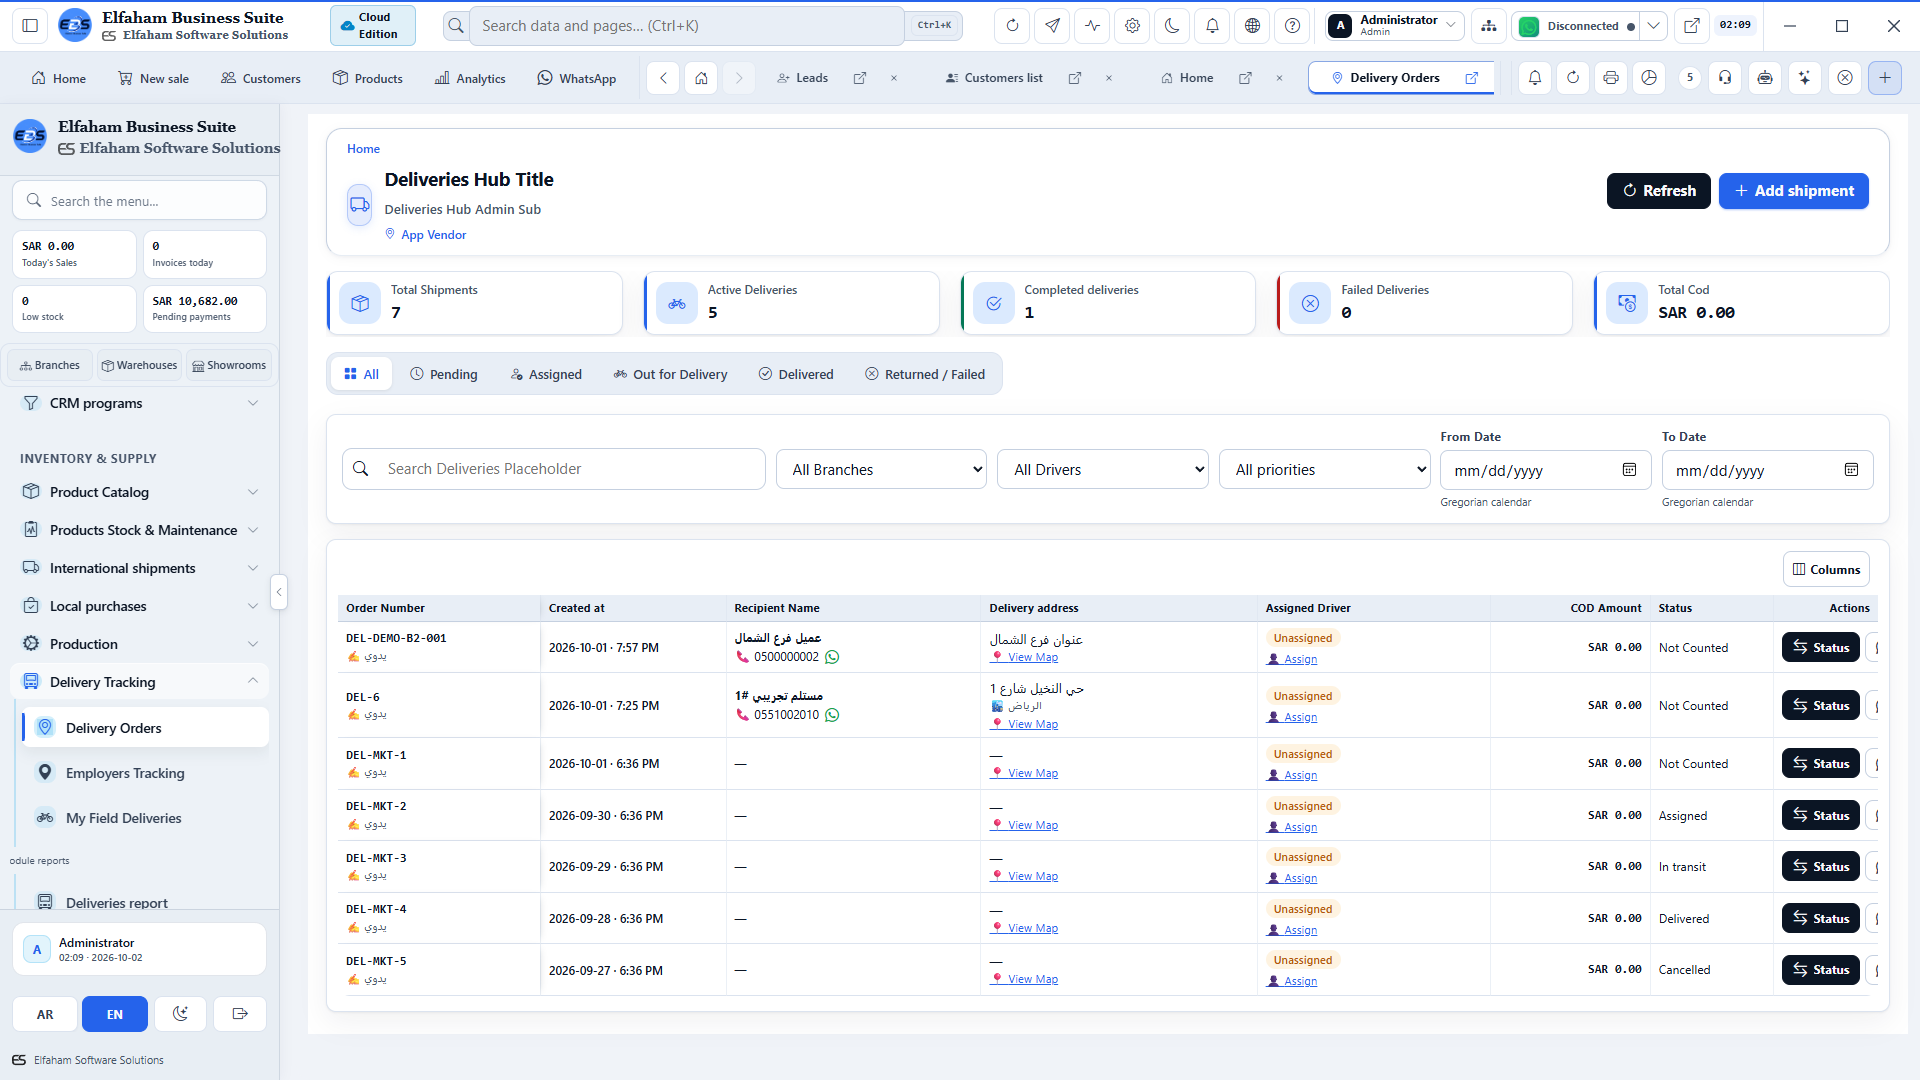
Task: Select the EN language button
Action: click(x=115, y=1014)
